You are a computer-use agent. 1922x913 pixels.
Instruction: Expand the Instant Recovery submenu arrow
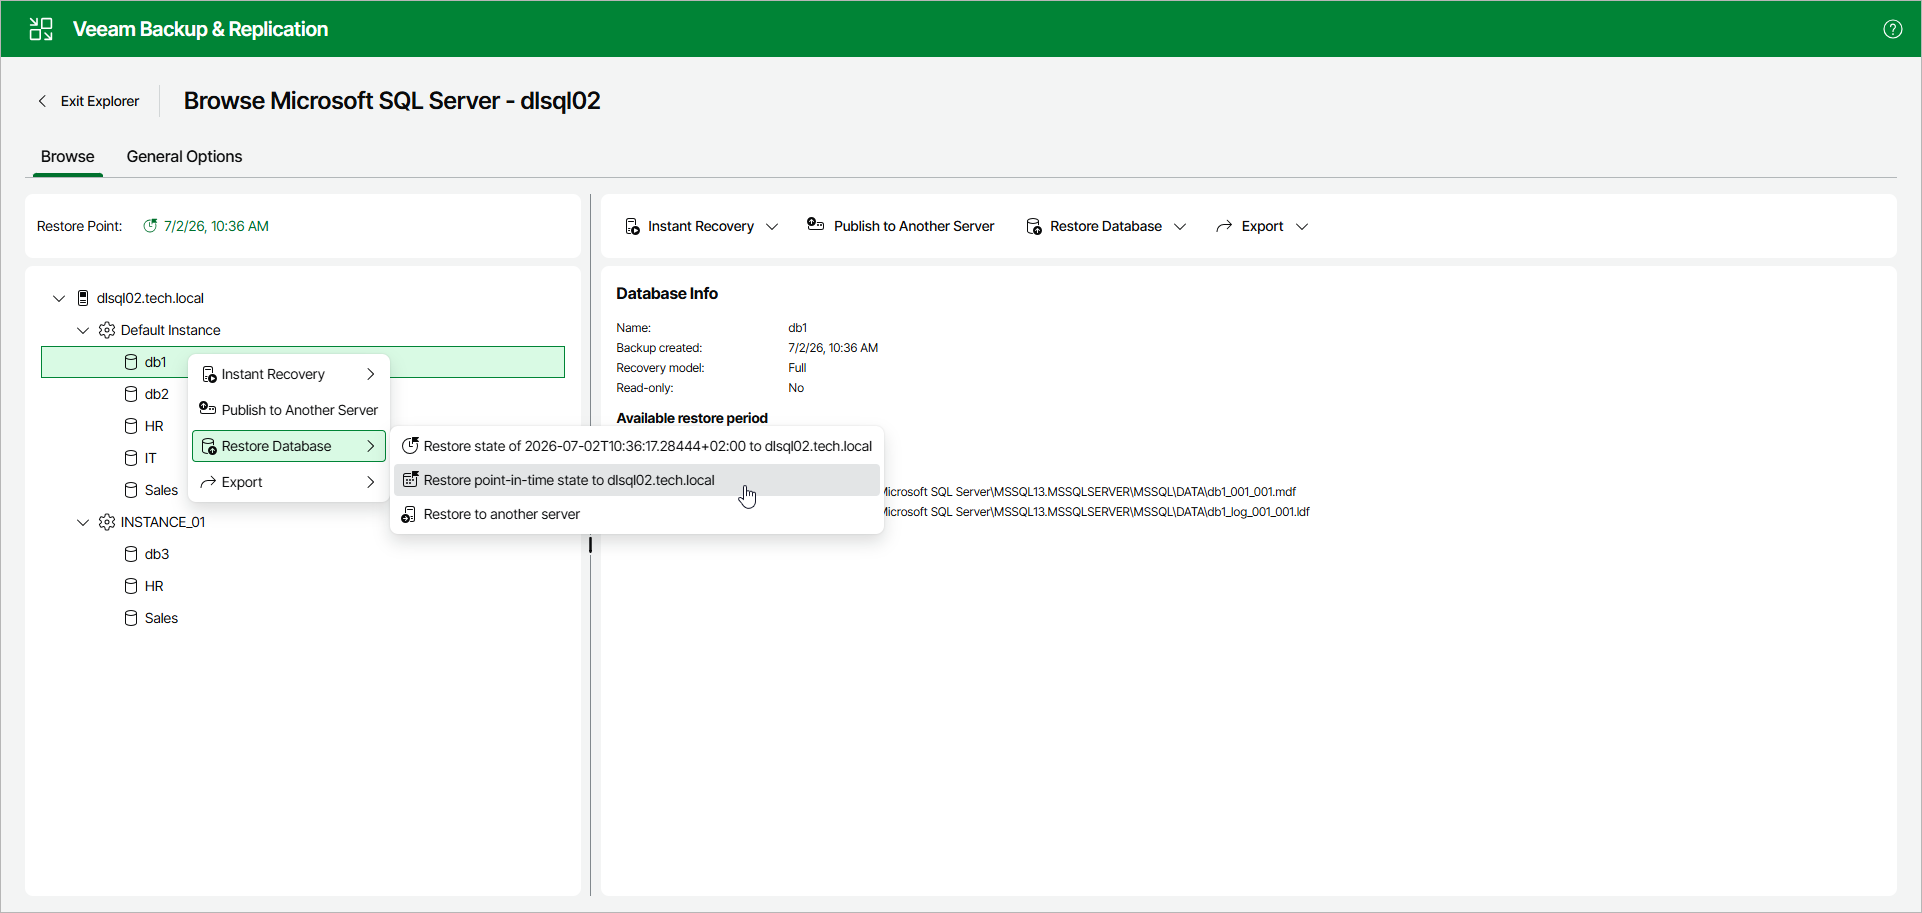click(x=371, y=374)
